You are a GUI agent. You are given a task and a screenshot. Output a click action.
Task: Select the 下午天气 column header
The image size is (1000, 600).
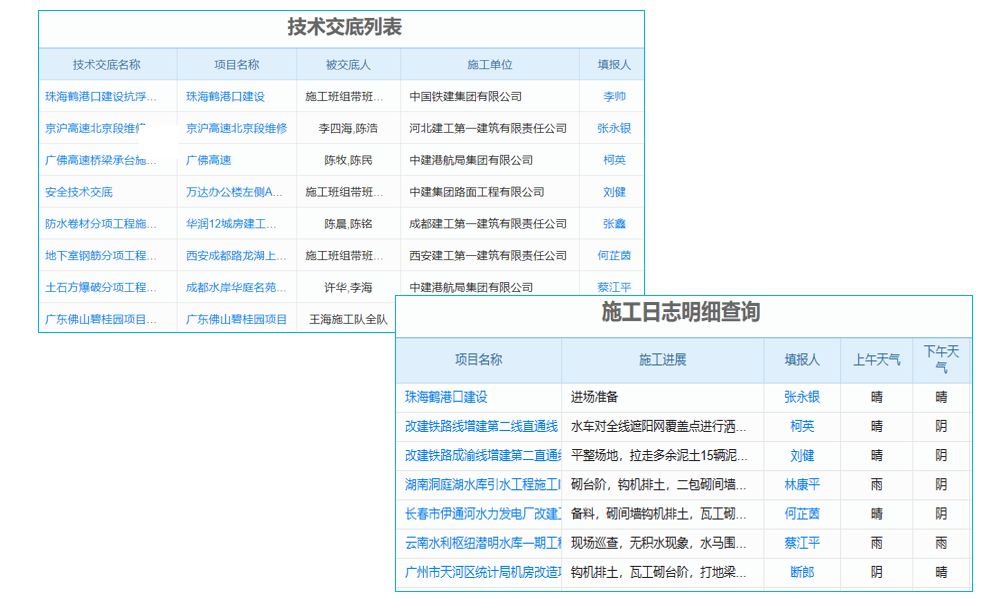pos(942,360)
